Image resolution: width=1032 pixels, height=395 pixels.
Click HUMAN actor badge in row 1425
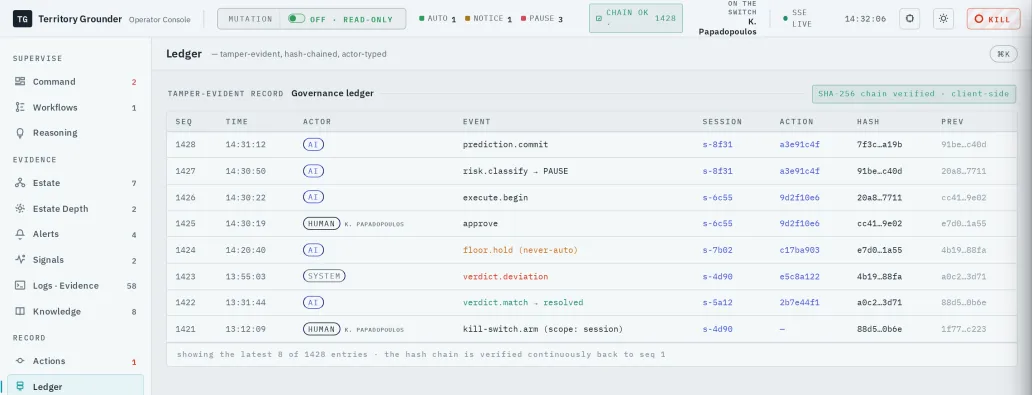point(321,224)
